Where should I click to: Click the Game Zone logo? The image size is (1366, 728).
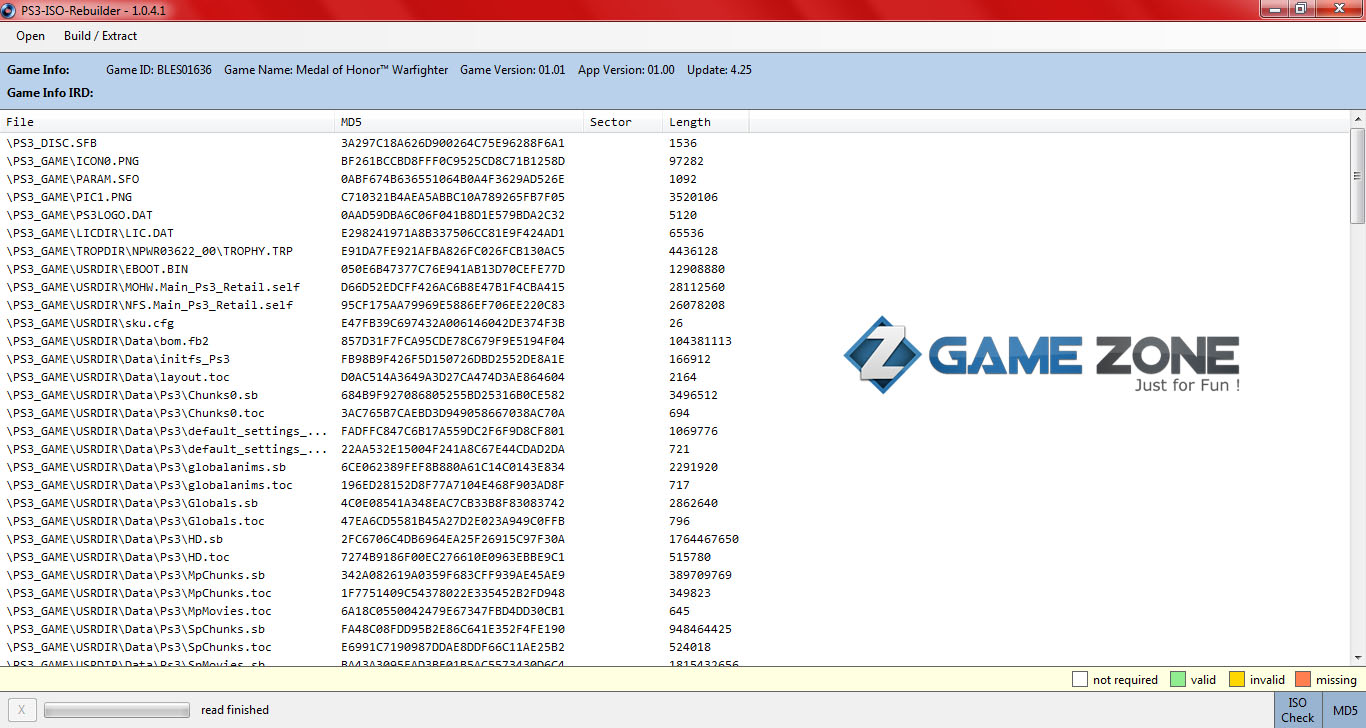pos(1040,356)
